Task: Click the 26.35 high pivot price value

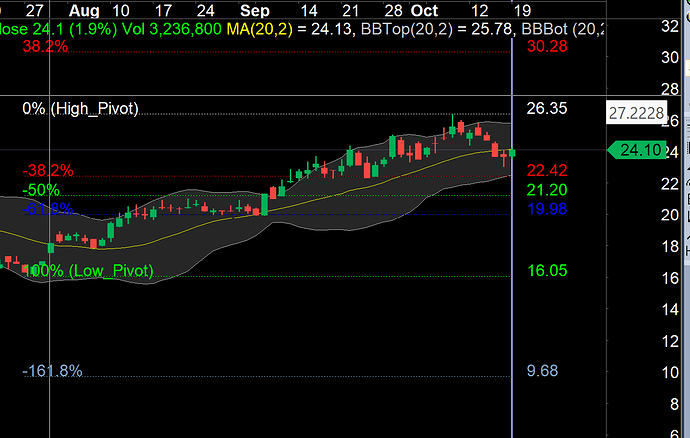Action: pyautogui.click(x=547, y=109)
